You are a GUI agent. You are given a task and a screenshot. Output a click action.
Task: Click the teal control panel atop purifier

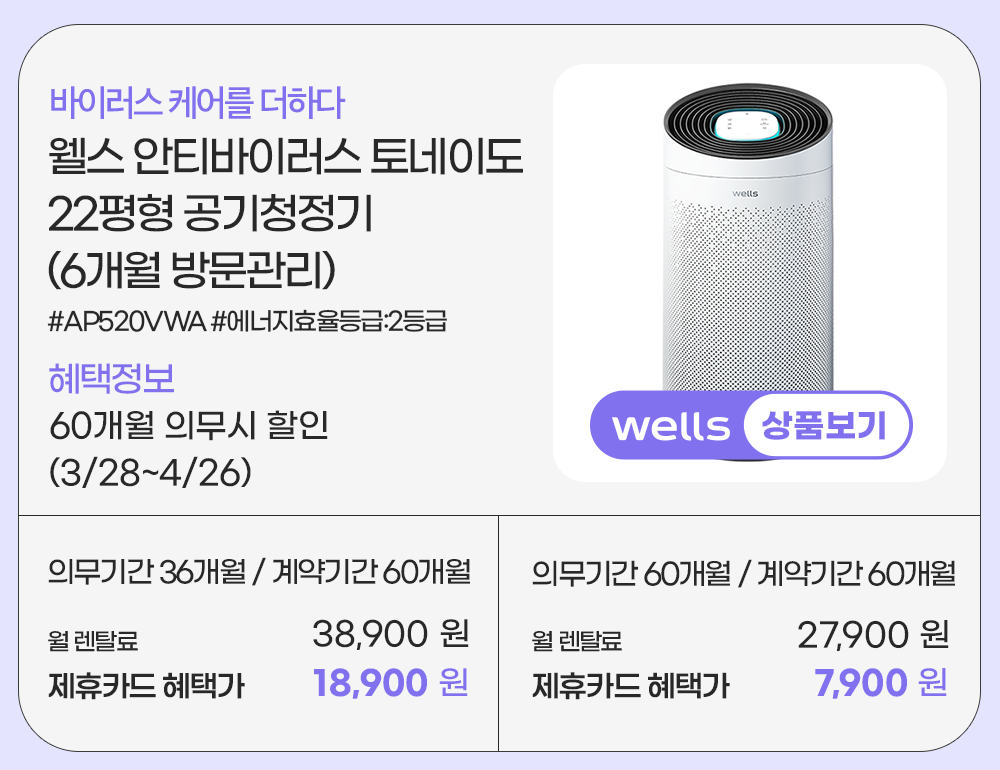pyautogui.click(x=745, y=124)
